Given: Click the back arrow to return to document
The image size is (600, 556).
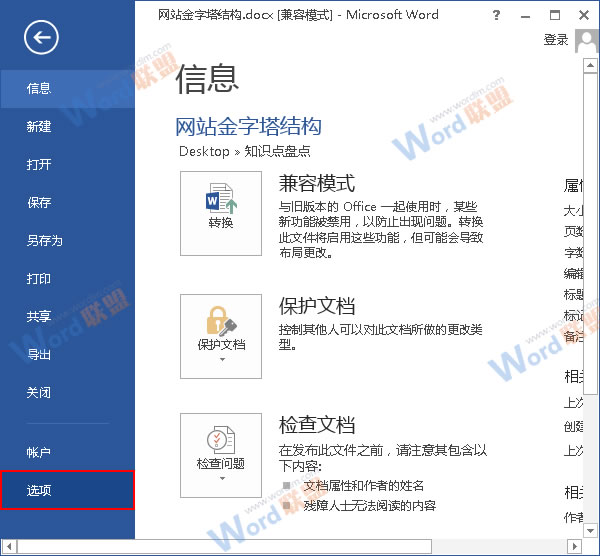Looking at the screenshot, I should click(41, 38).
